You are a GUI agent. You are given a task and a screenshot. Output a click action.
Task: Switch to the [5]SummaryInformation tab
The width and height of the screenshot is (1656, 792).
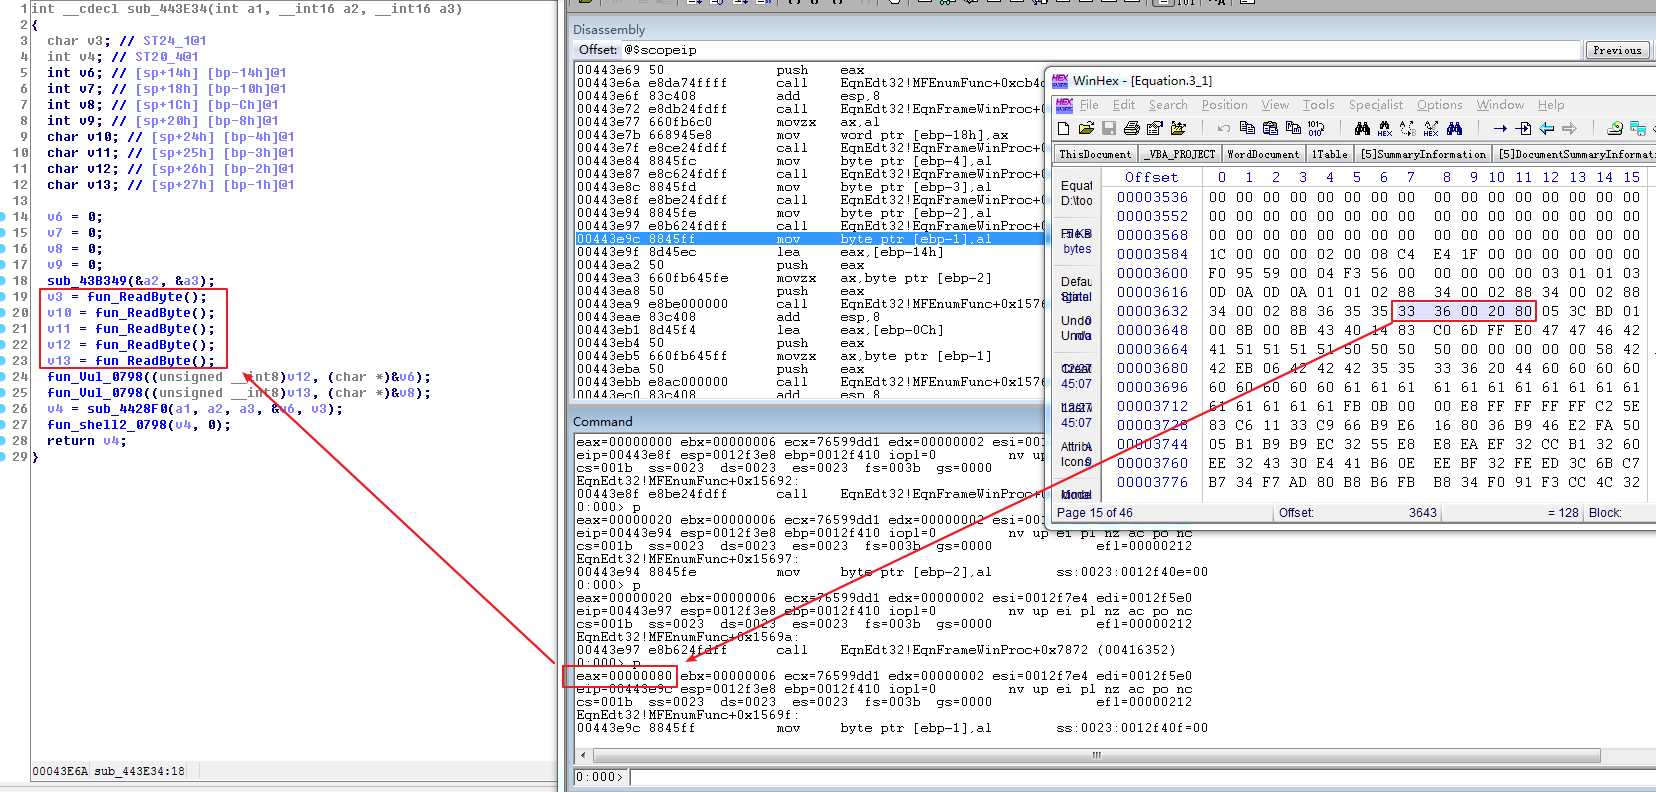tap(1423, 154)
